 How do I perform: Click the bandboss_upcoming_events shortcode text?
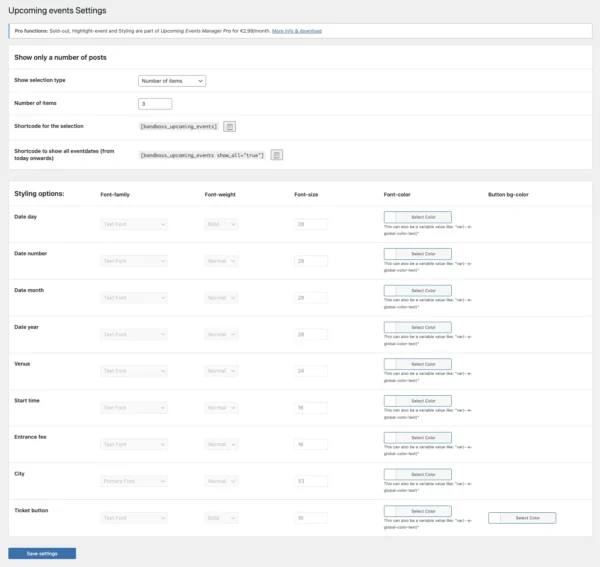pos(179,127)
